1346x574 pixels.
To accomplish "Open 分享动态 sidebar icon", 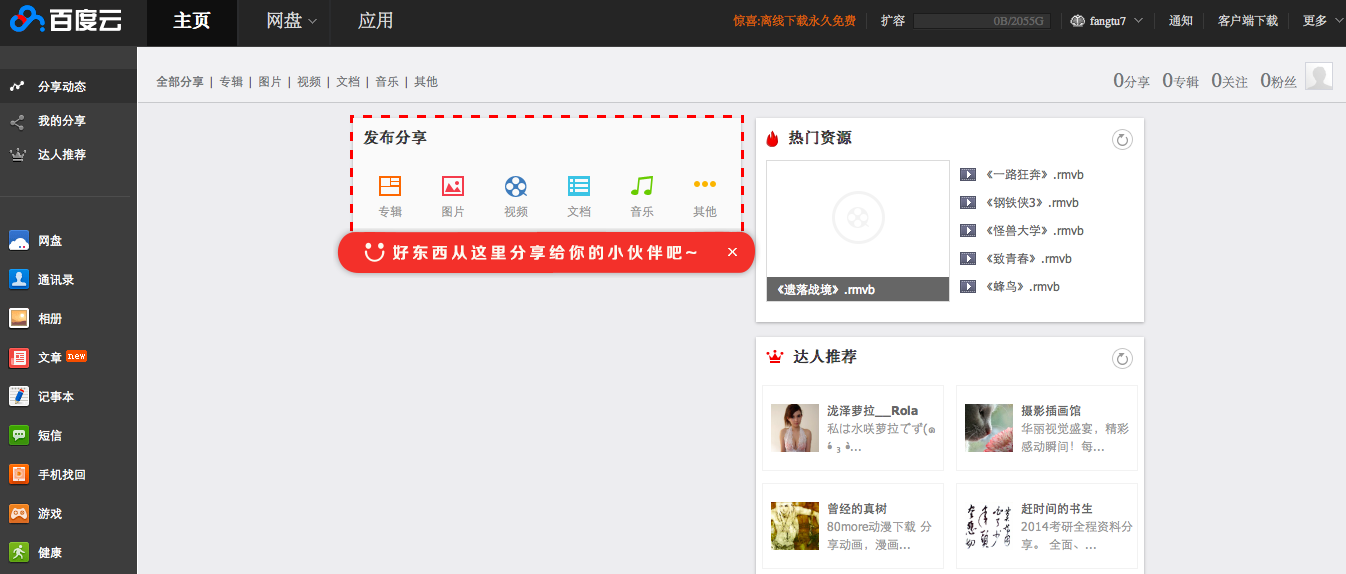I will [x=17, y=86].
